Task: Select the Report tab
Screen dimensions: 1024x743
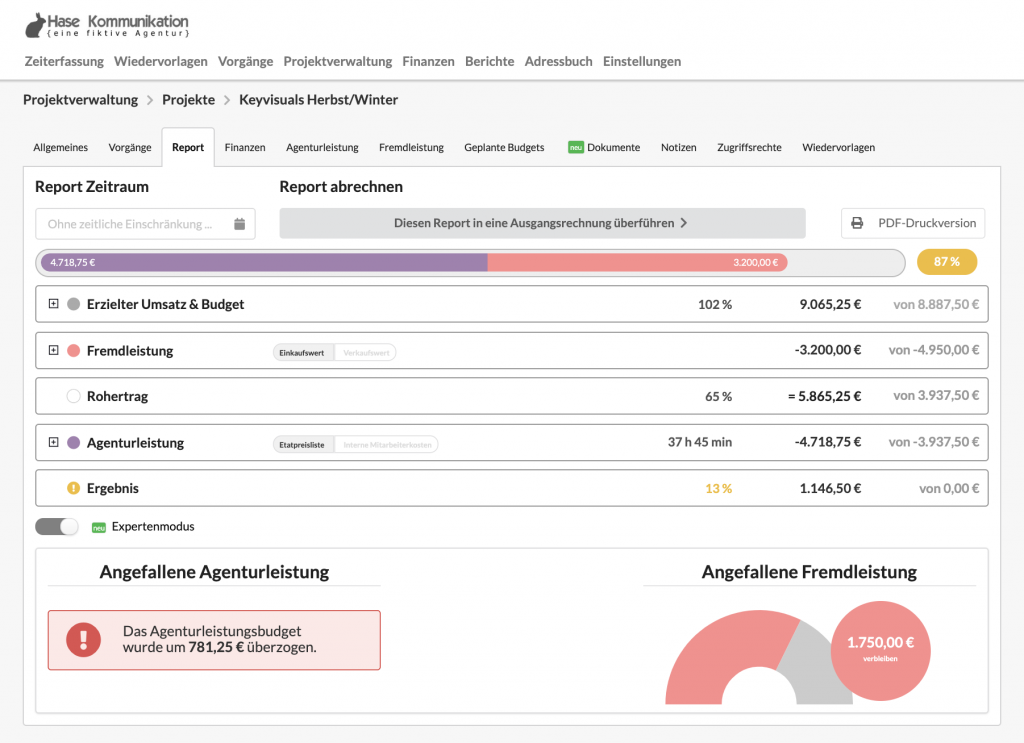Action: pos(188,148)
